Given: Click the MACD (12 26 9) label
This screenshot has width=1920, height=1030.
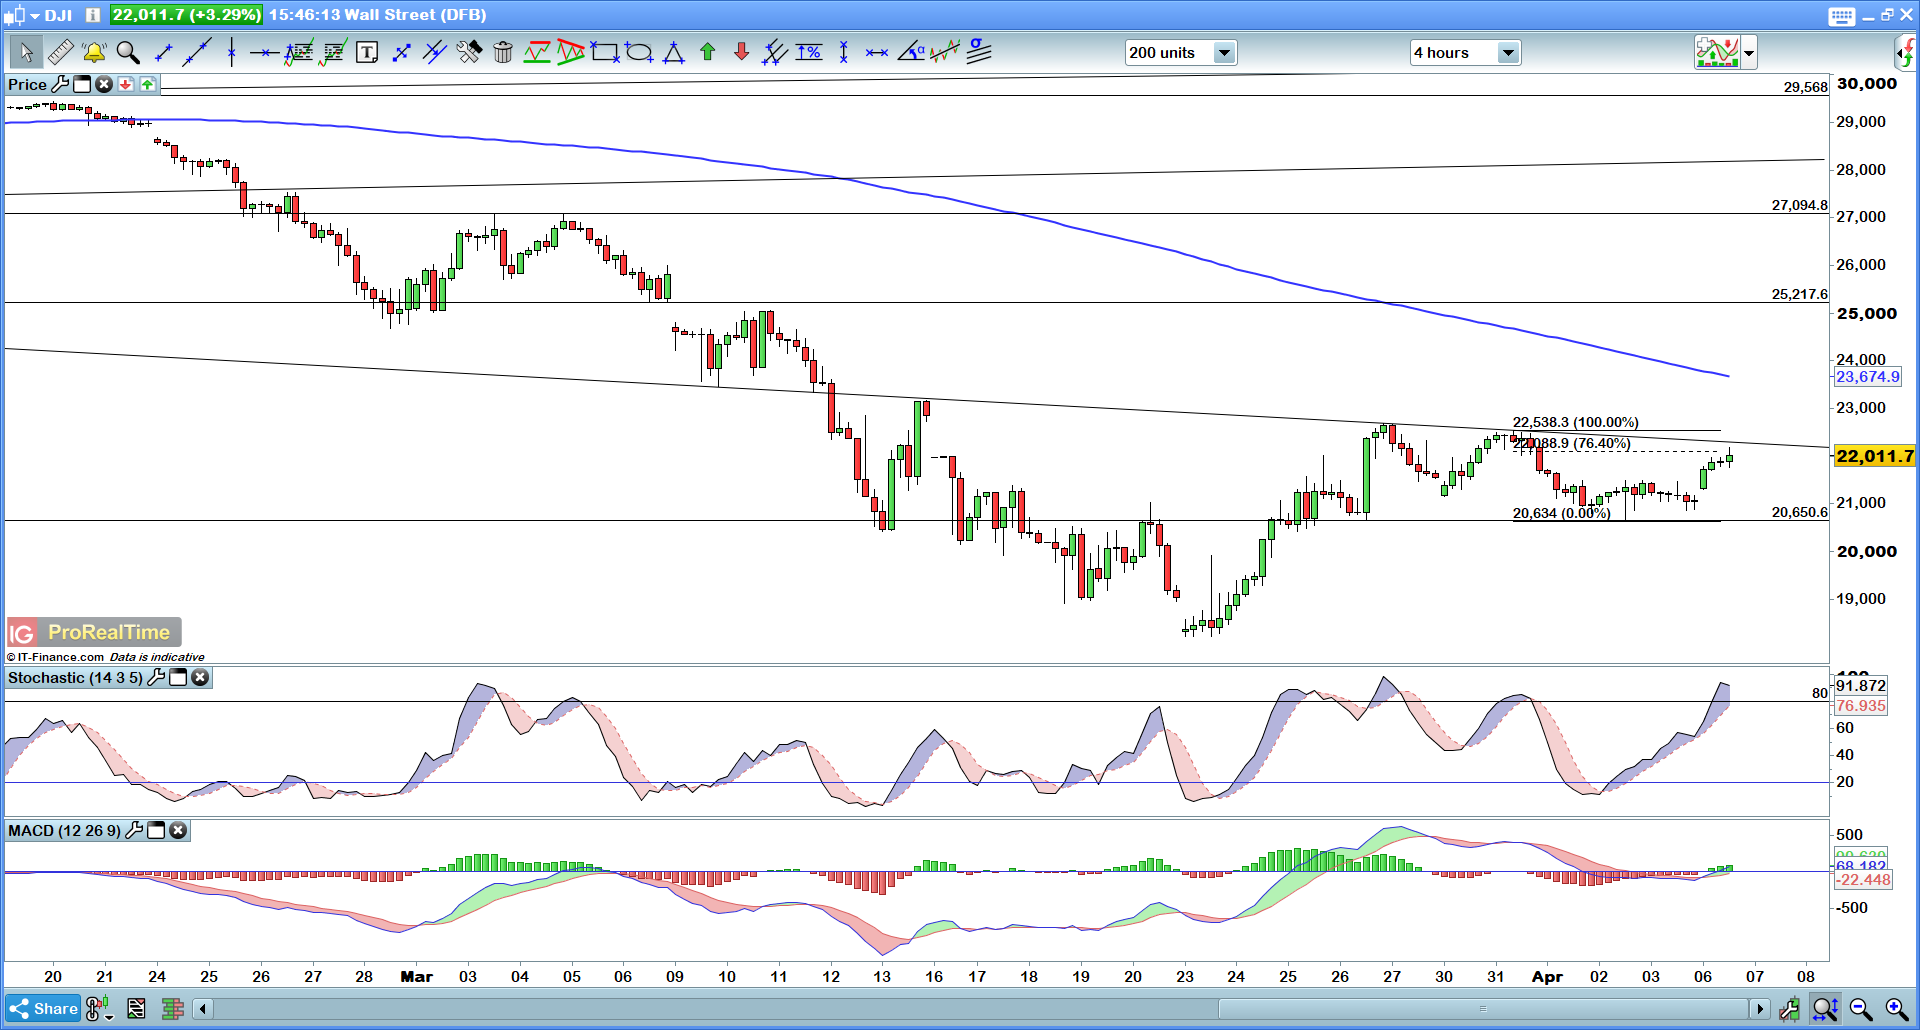Looking at the screenshot, I should tap(64, 830).
